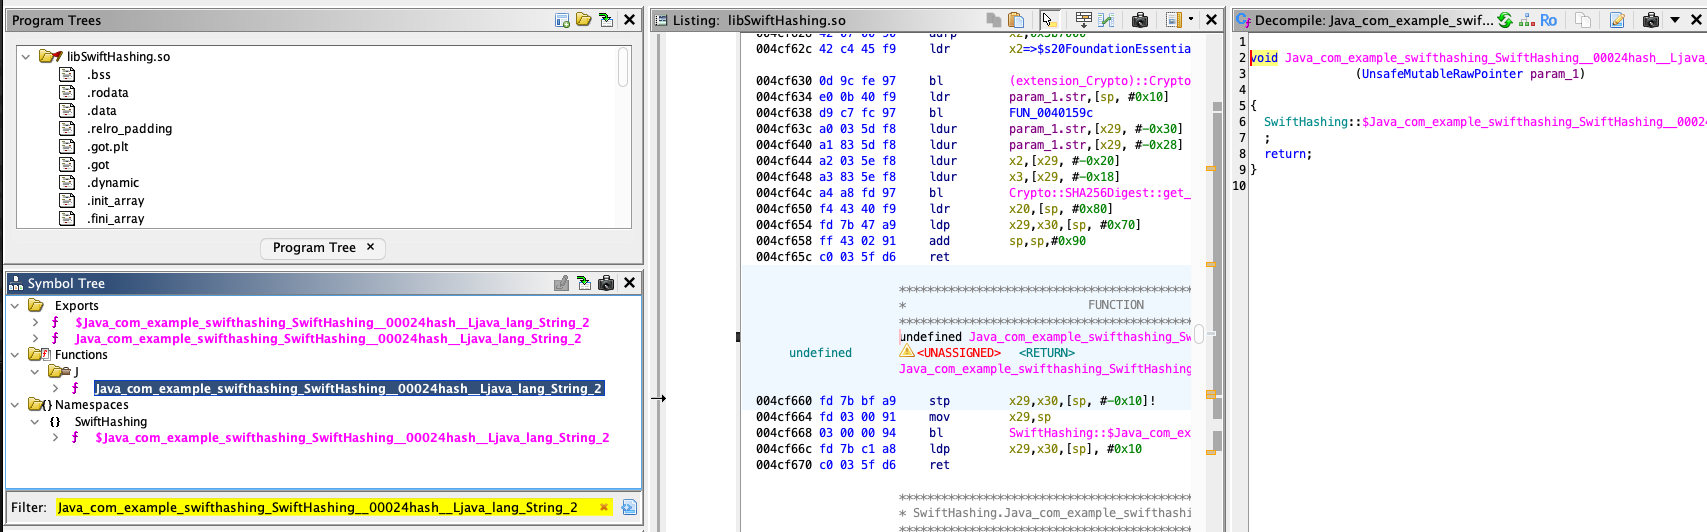This screenshot has height=532, width=1707.
Task: Select the SwiftHashing namespace item
Action: 110,422
